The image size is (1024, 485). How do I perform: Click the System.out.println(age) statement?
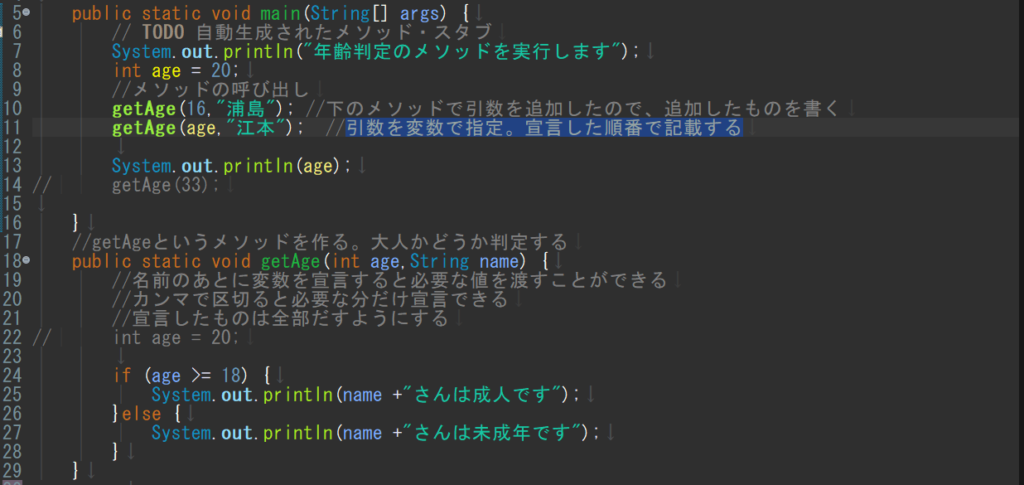[232, 166]
